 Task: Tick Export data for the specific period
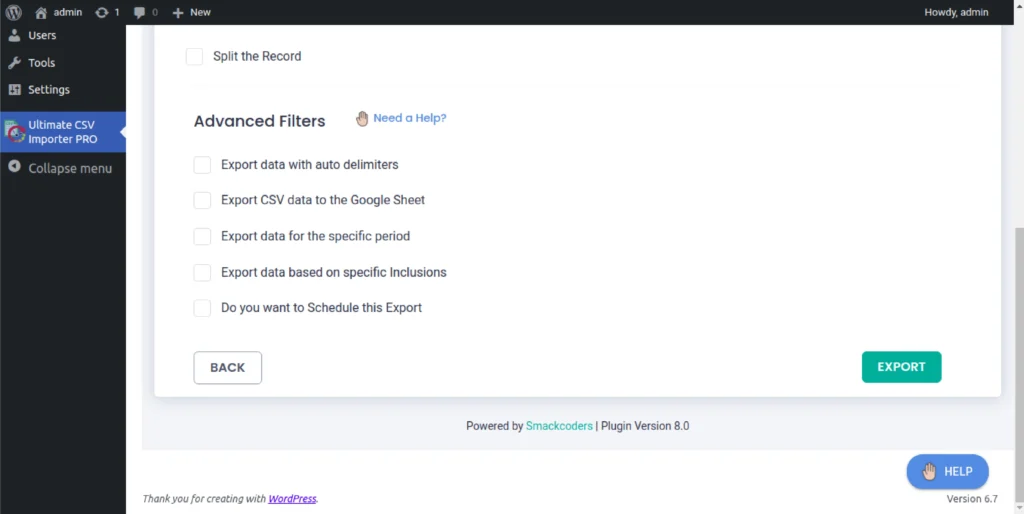pos(202,237)
